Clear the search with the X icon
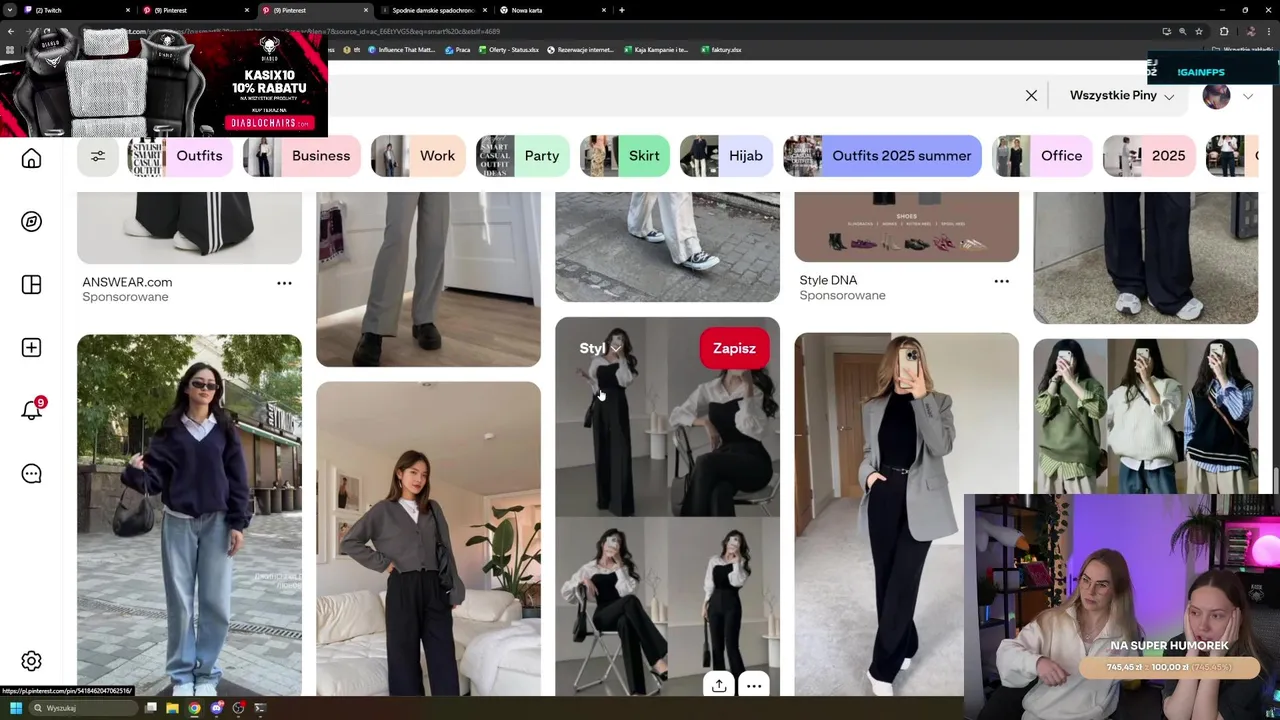1280x720 pixels. (x=1031, y=95)
